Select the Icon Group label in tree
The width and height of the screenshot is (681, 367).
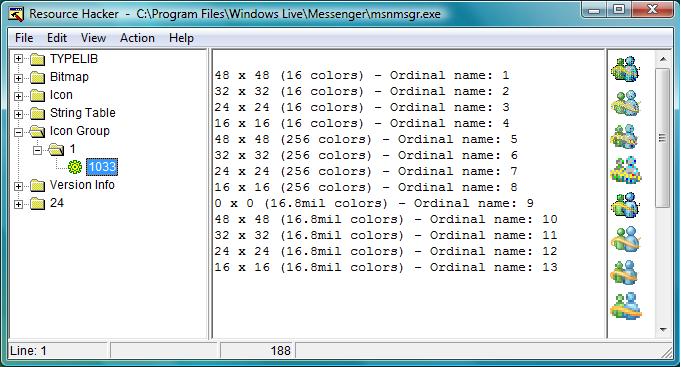[x=79, y=131]
